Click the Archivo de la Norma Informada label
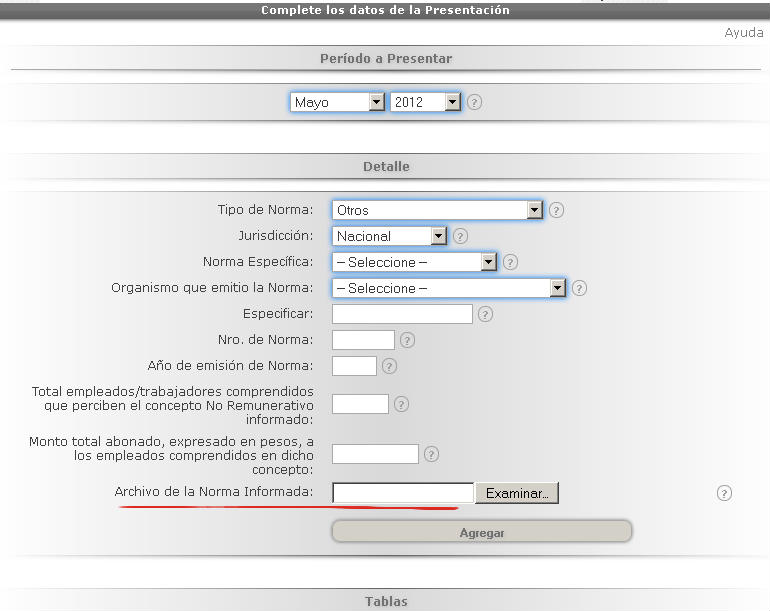 tap(214, 492)
